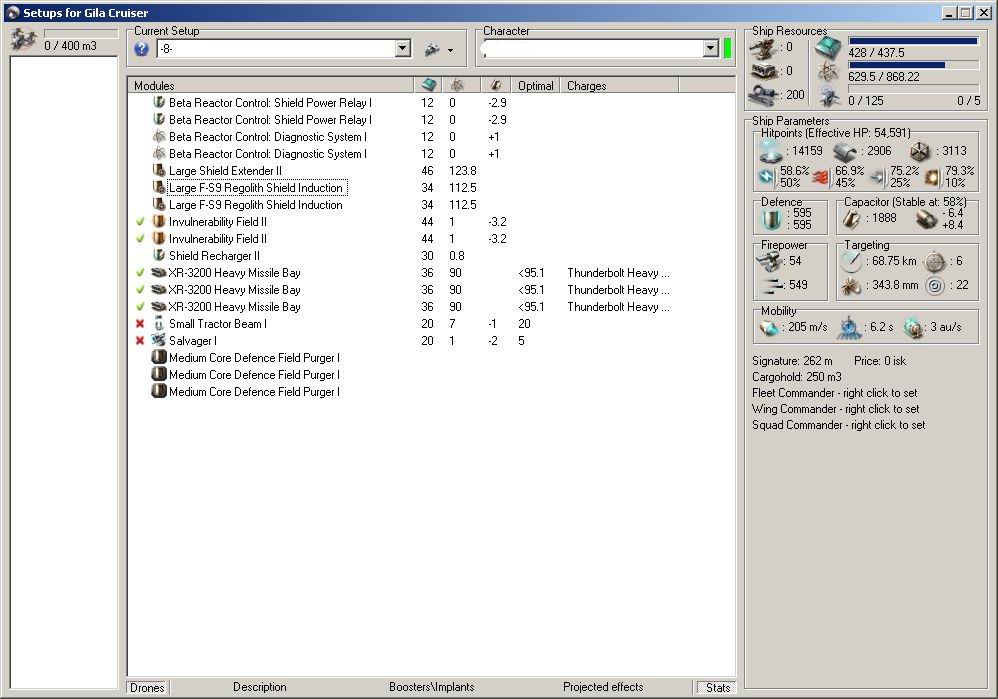Click the Signature: 262 m text
Image resolution: width=998 pixels, height=699 pixels.
(792, 361)
